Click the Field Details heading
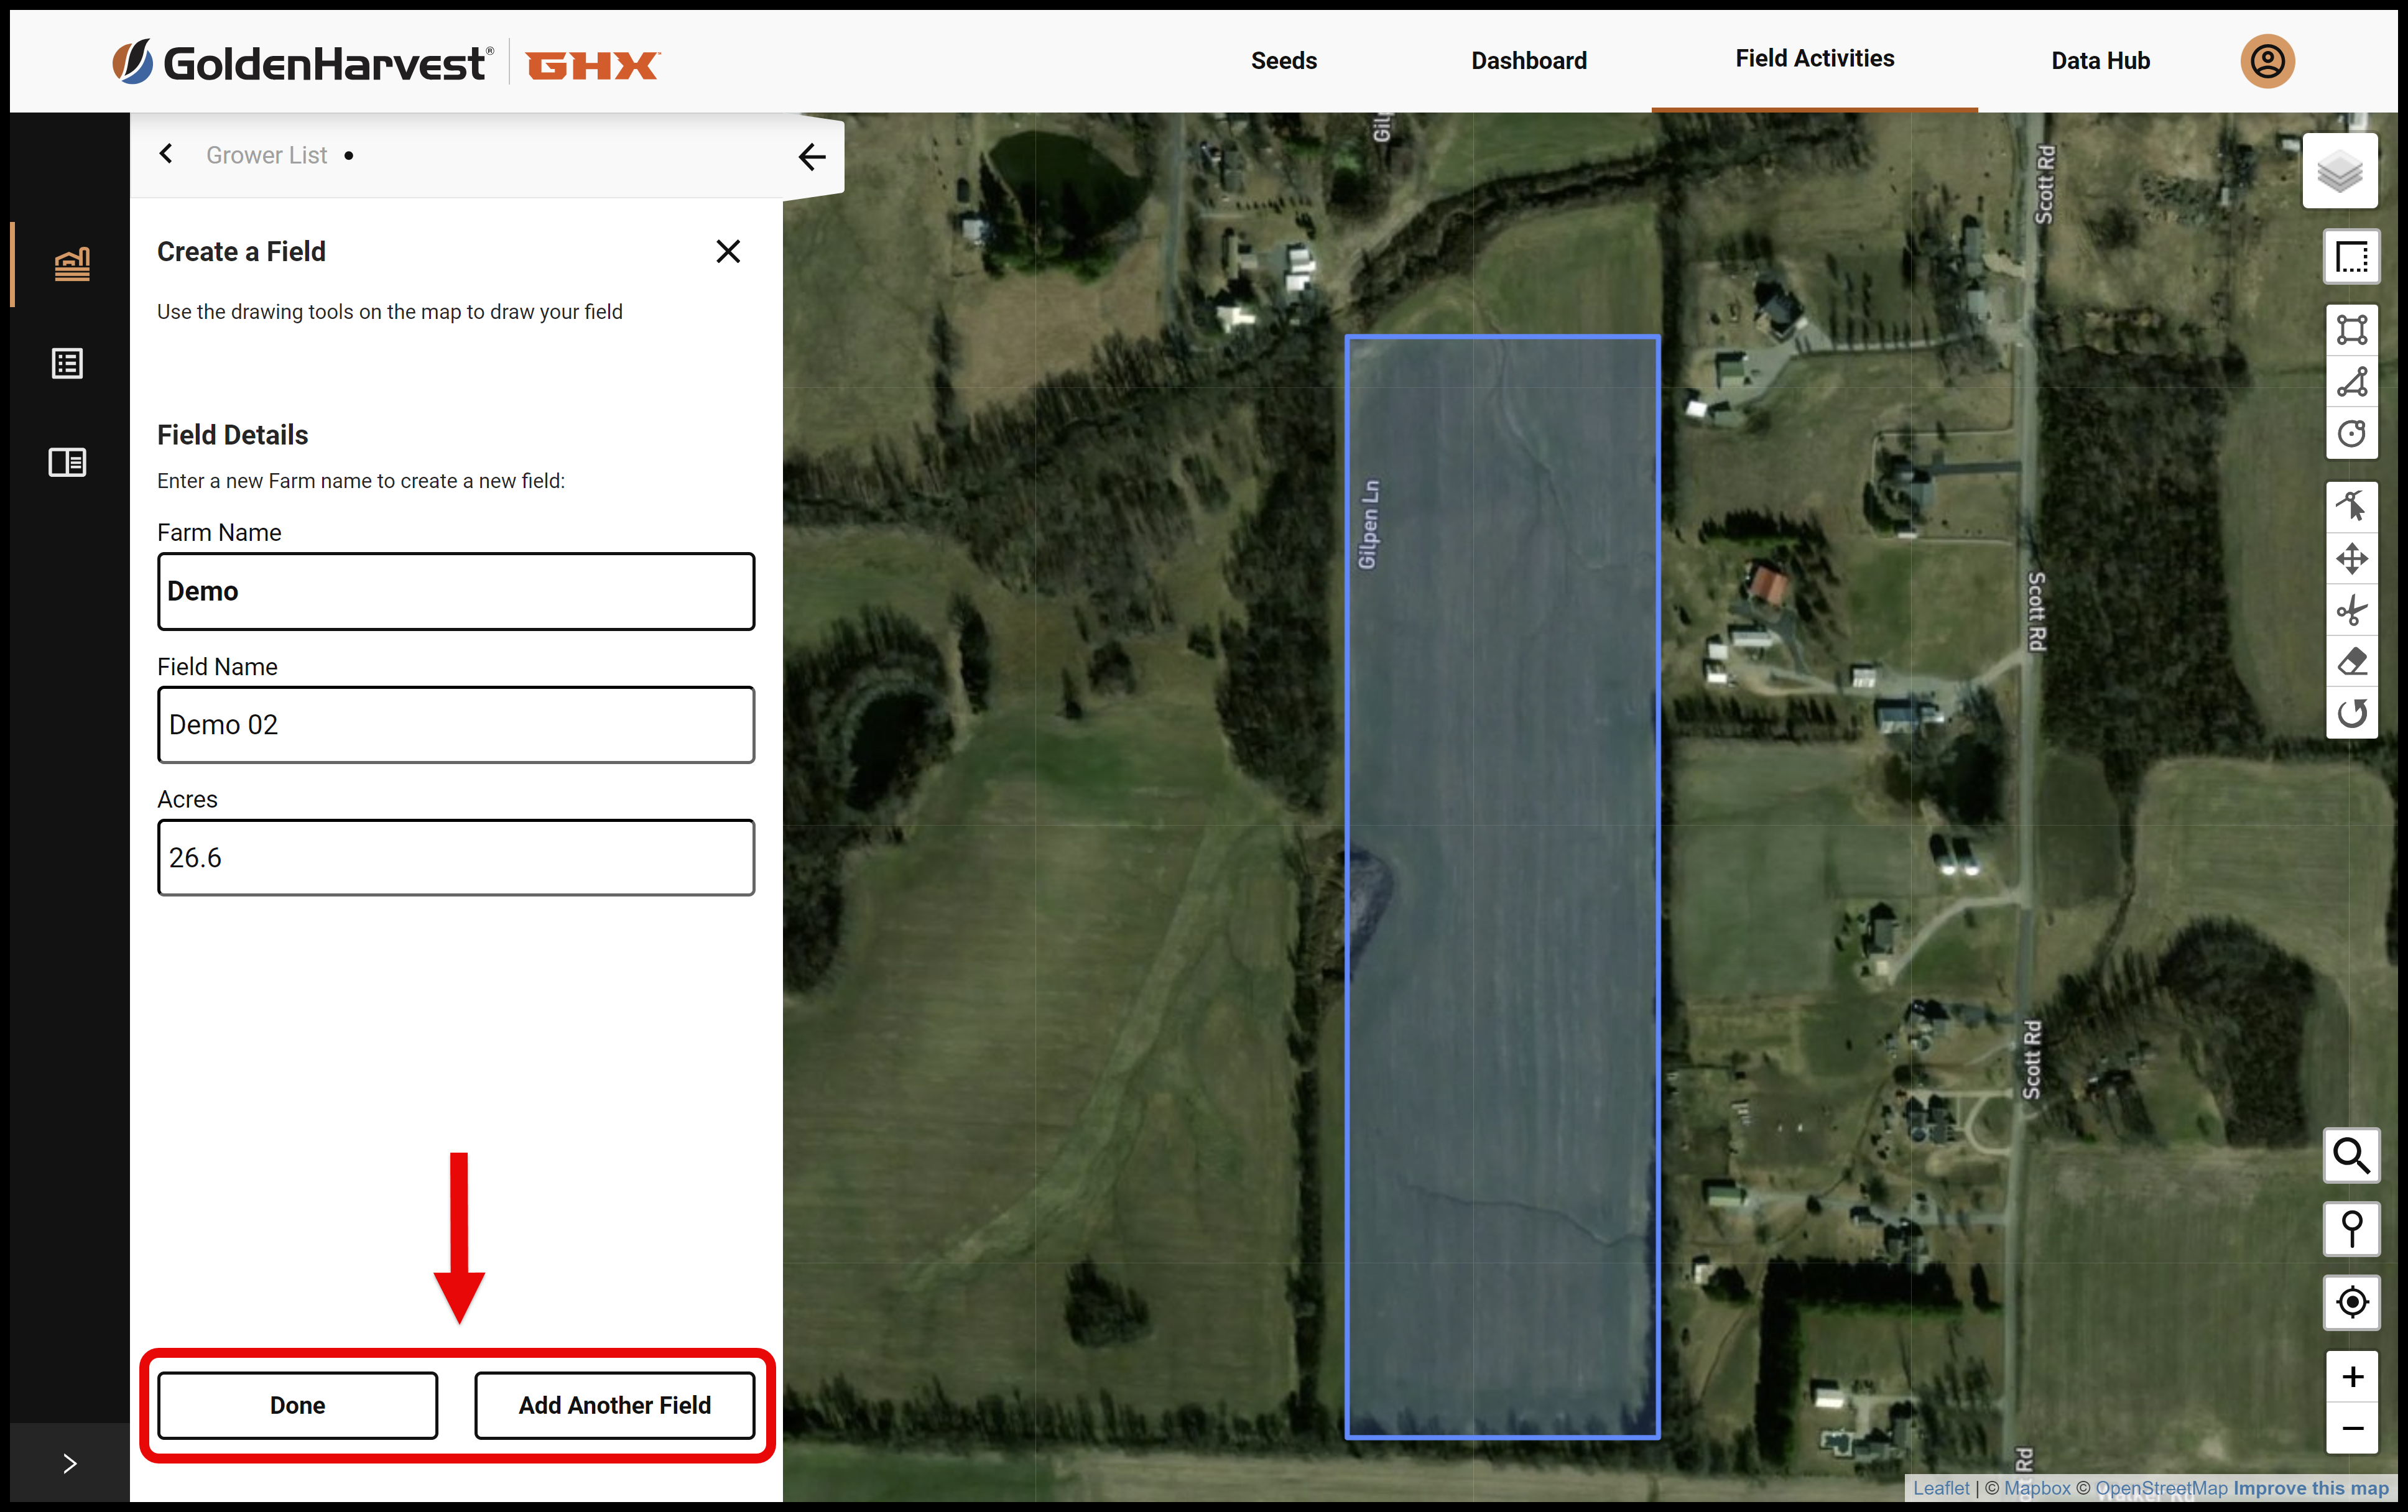This screenshot has height=1512, width=2408. pos(232,435)
